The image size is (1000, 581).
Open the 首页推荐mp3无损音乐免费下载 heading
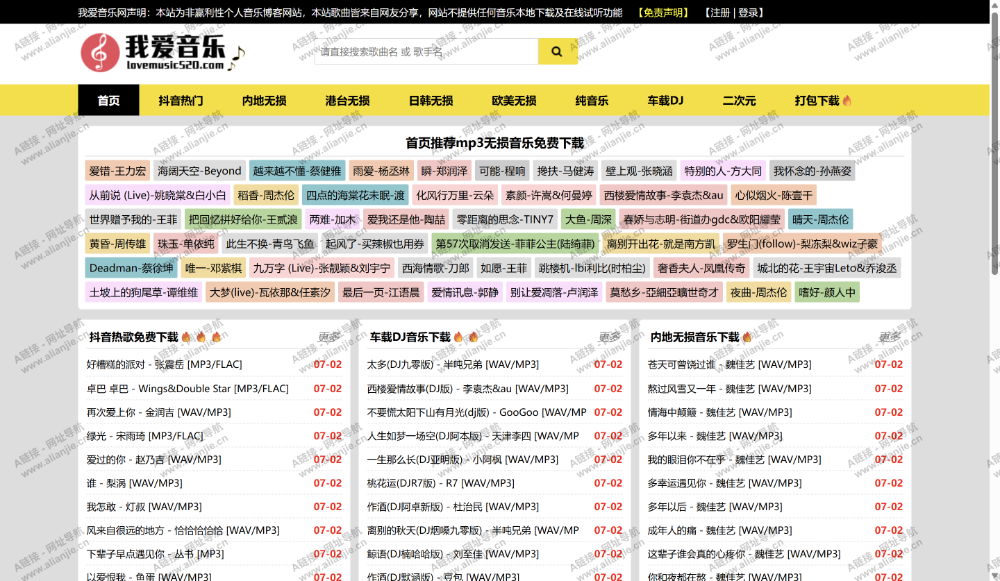495,143
